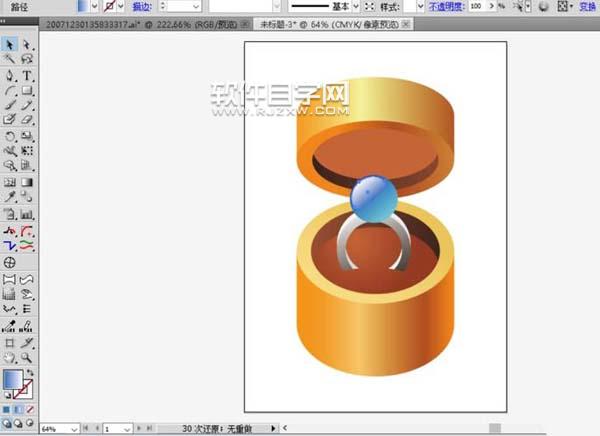Open control bar stroke color dropdown
Screen dimensions: 600x436
click(x=121, y=6)
